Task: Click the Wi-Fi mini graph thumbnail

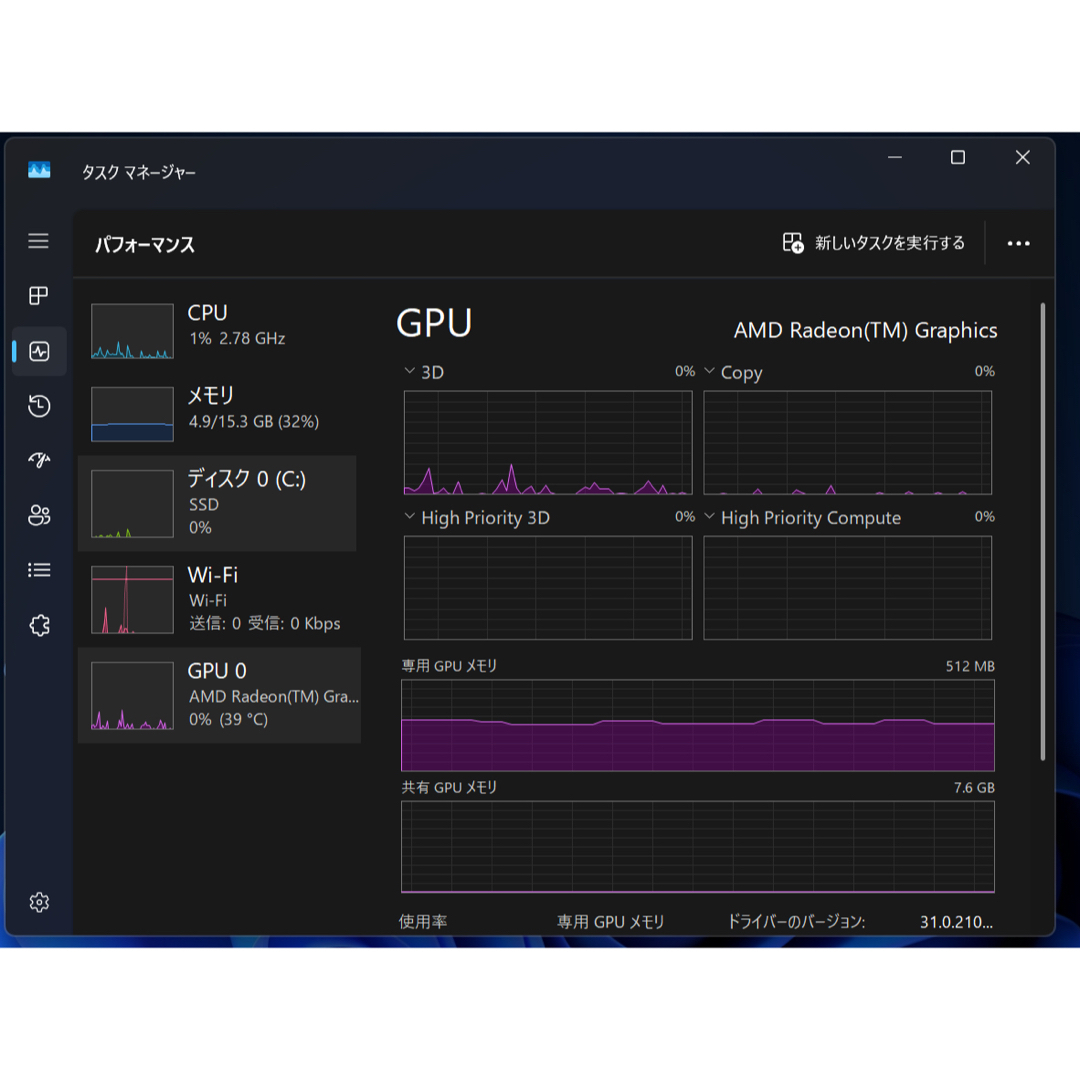Action: (132, 599)
